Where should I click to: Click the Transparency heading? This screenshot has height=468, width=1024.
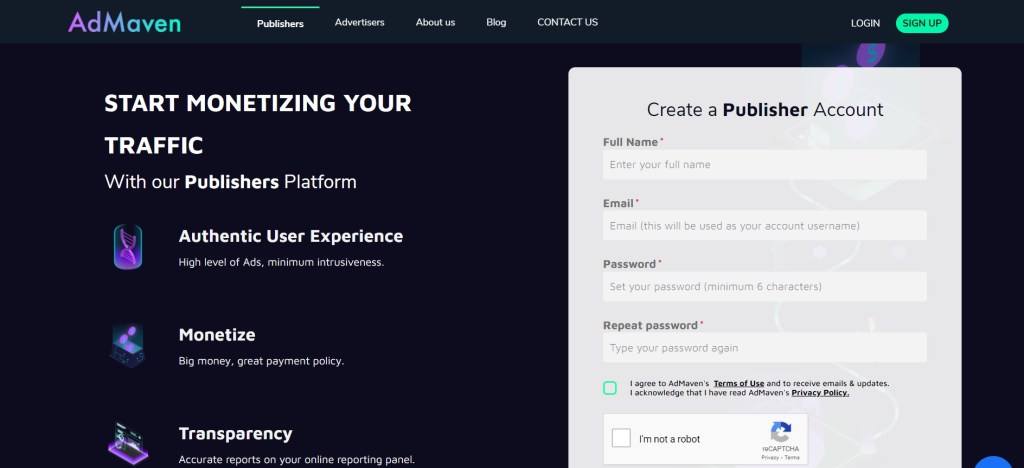[x=236, y=434]
